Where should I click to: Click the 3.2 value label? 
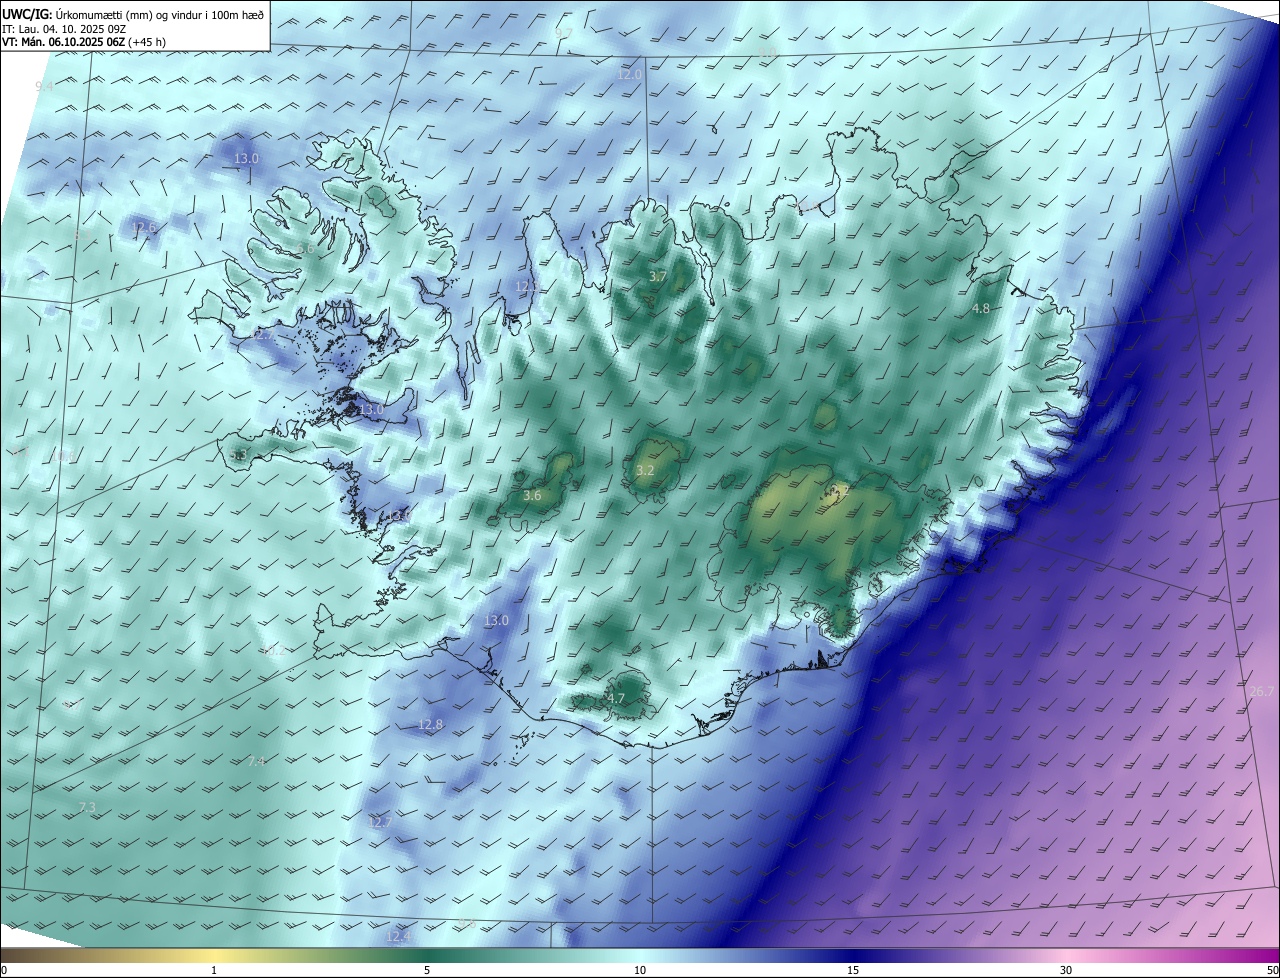[x=645, y=470]
